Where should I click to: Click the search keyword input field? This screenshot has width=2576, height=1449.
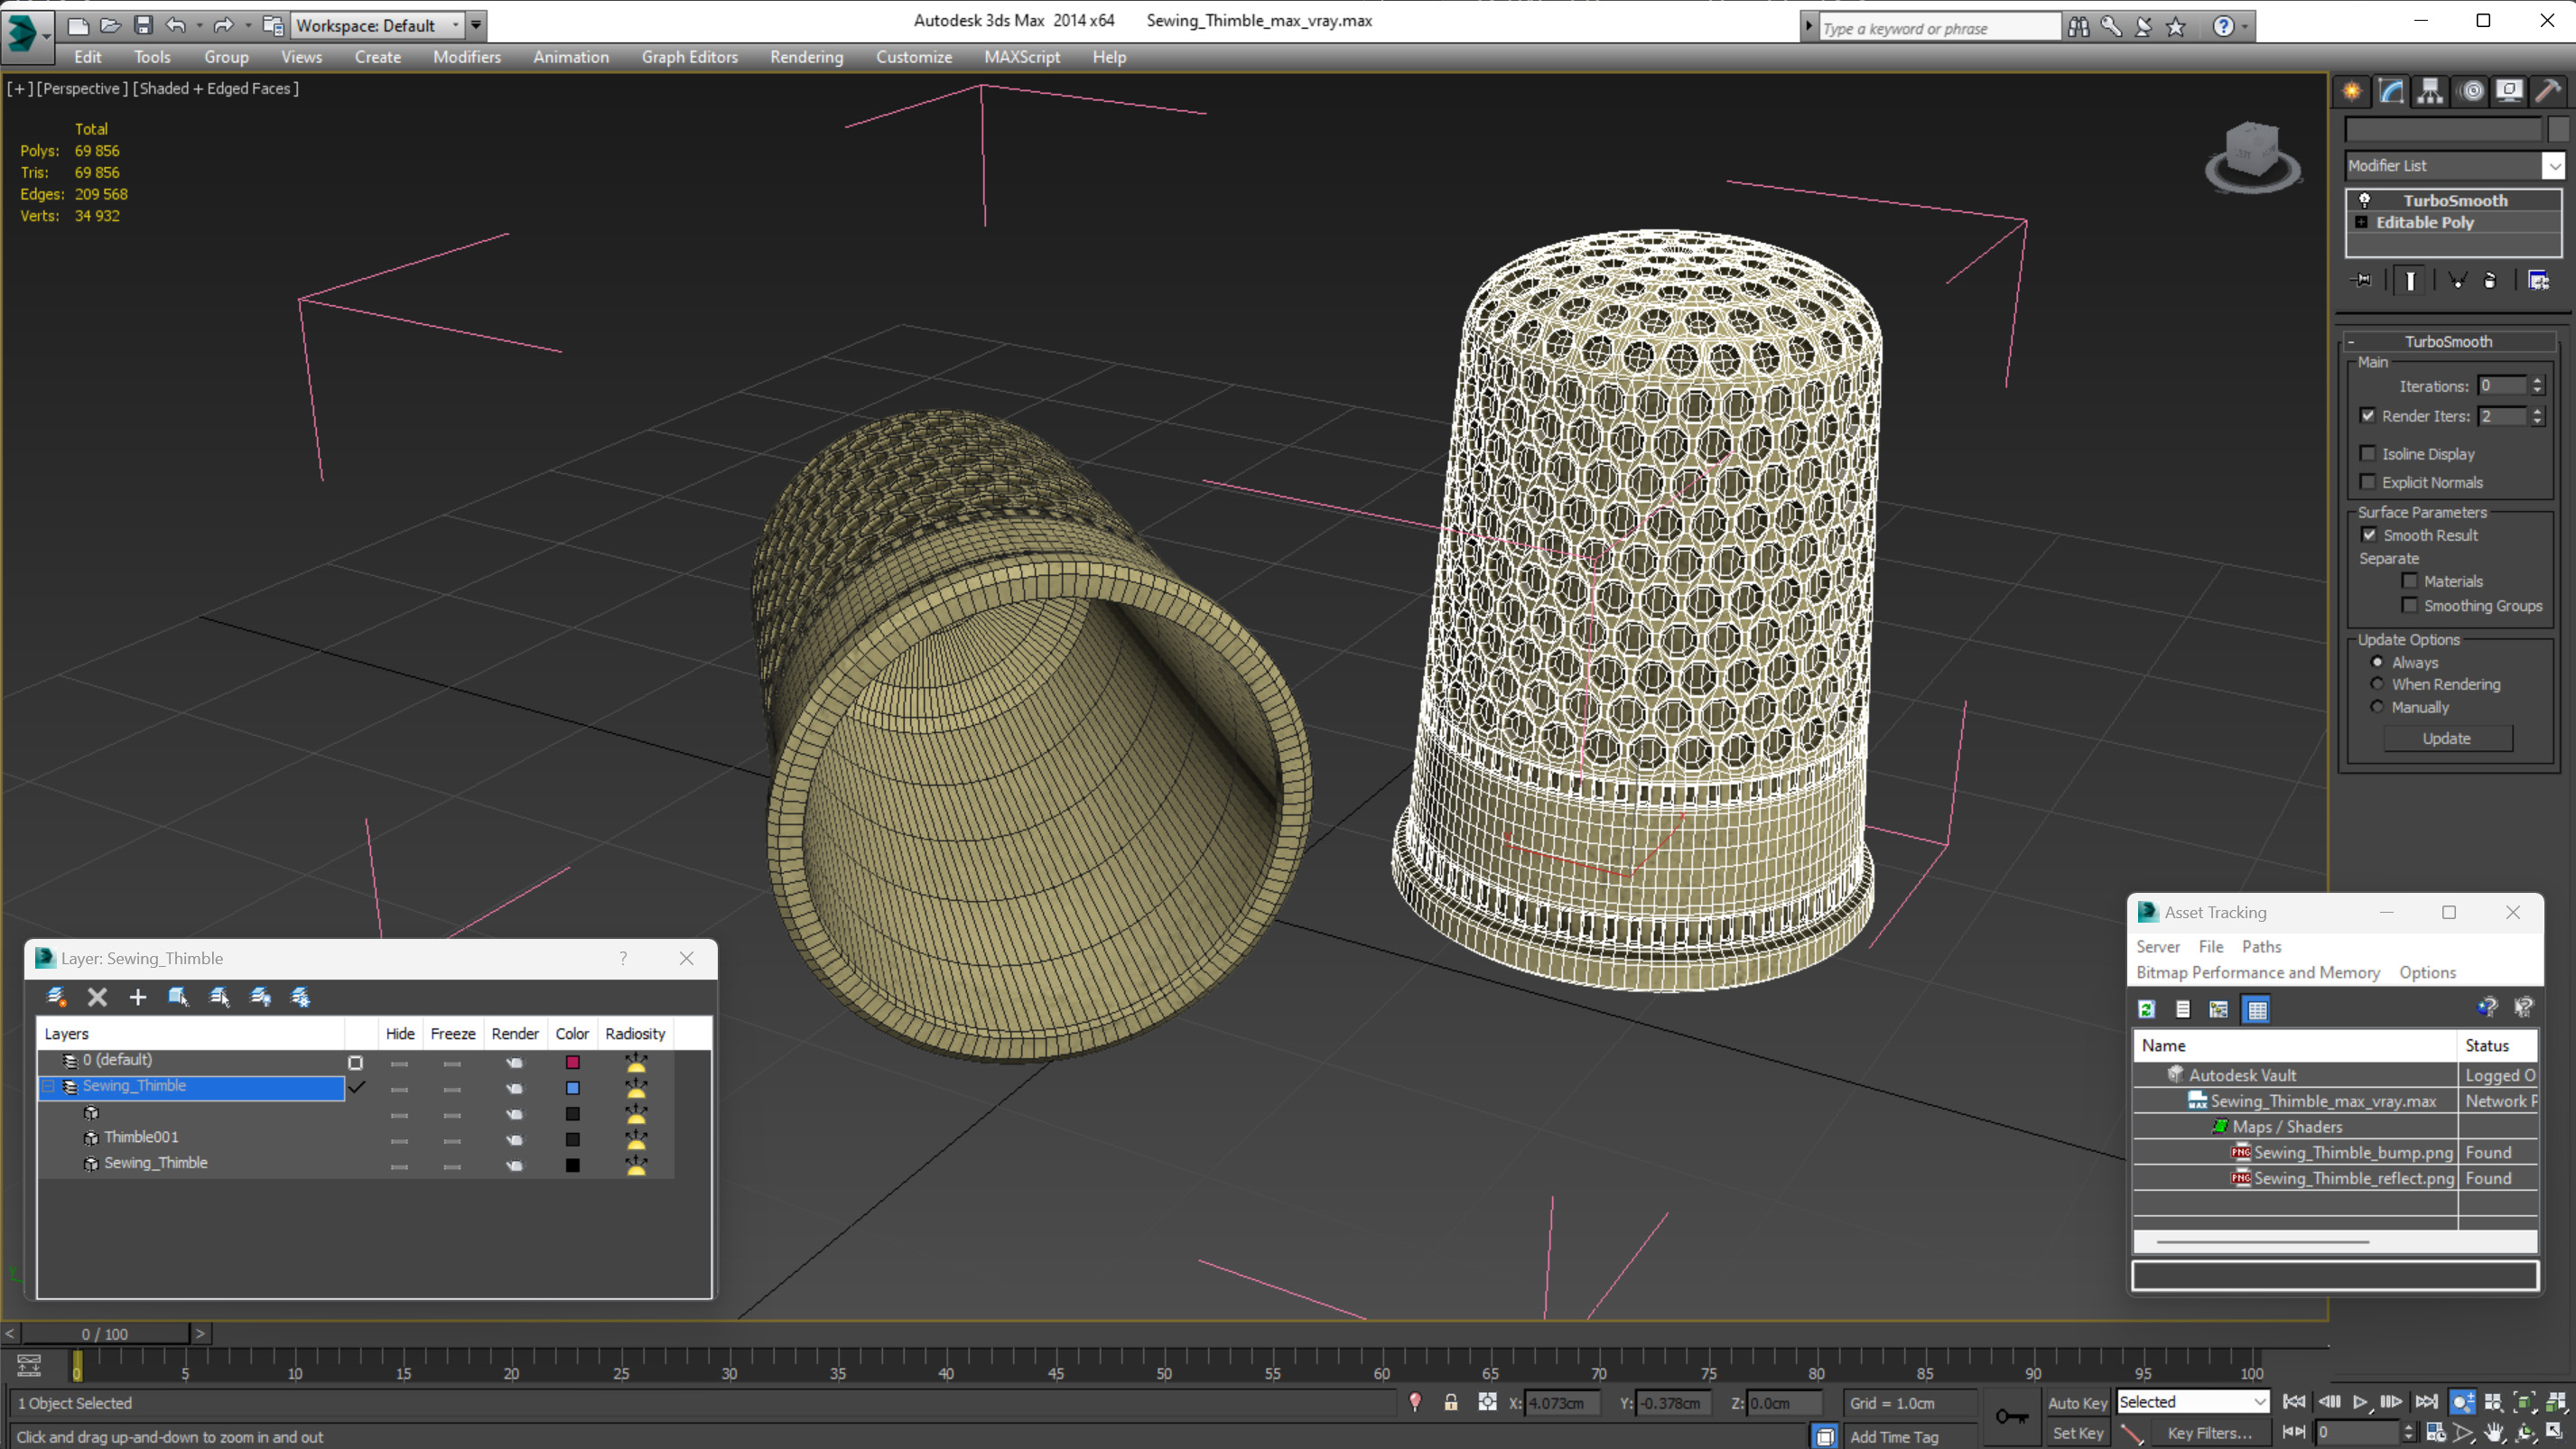pos(1938,28)
